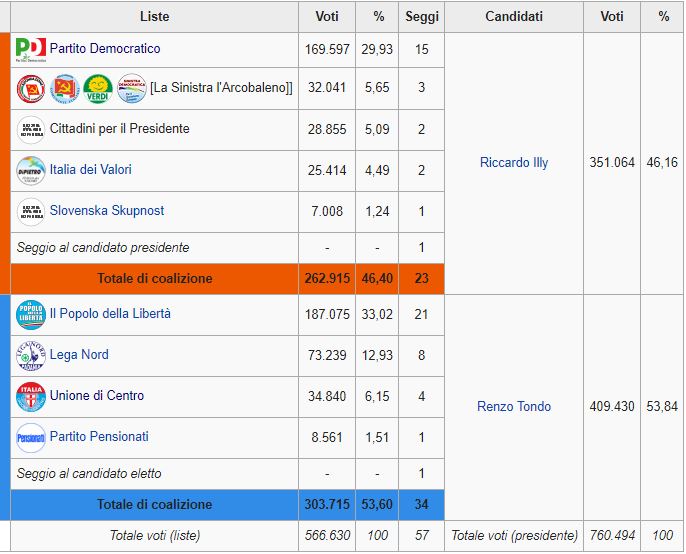
Task: Open the Partito Pensionati text link
Action: (99, 437)
